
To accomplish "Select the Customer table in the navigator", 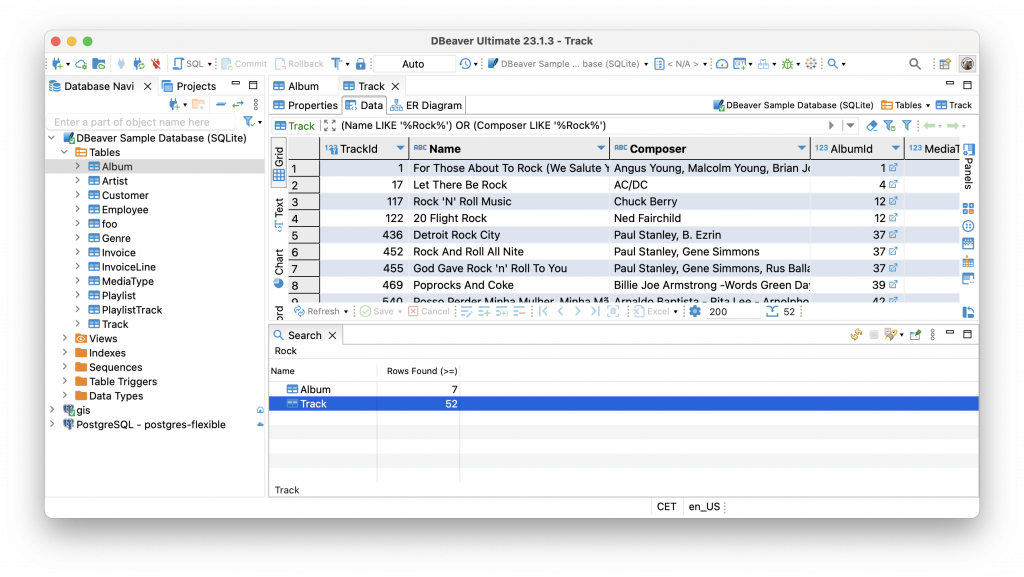I will coord(125,195).
